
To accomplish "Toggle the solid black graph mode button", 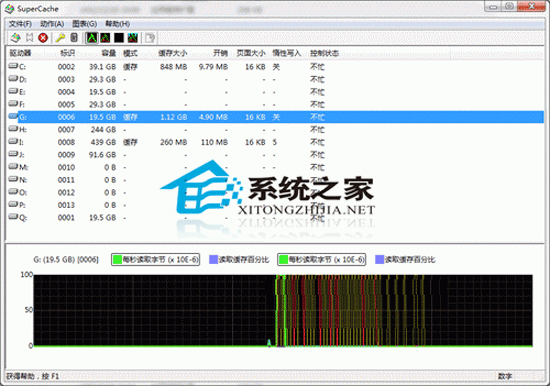I will click(119, 38).
